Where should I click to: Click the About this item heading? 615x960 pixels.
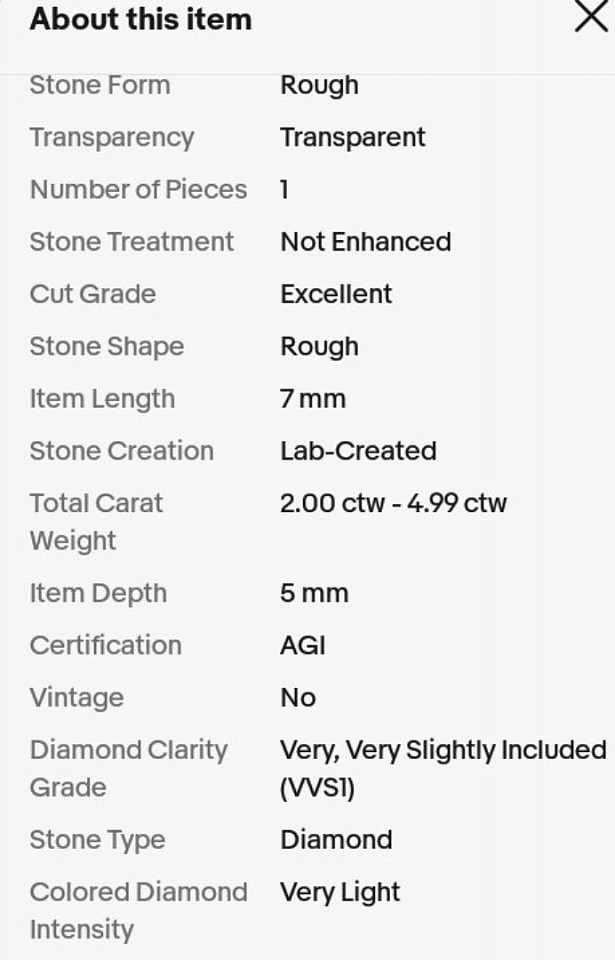coord(141,19)
